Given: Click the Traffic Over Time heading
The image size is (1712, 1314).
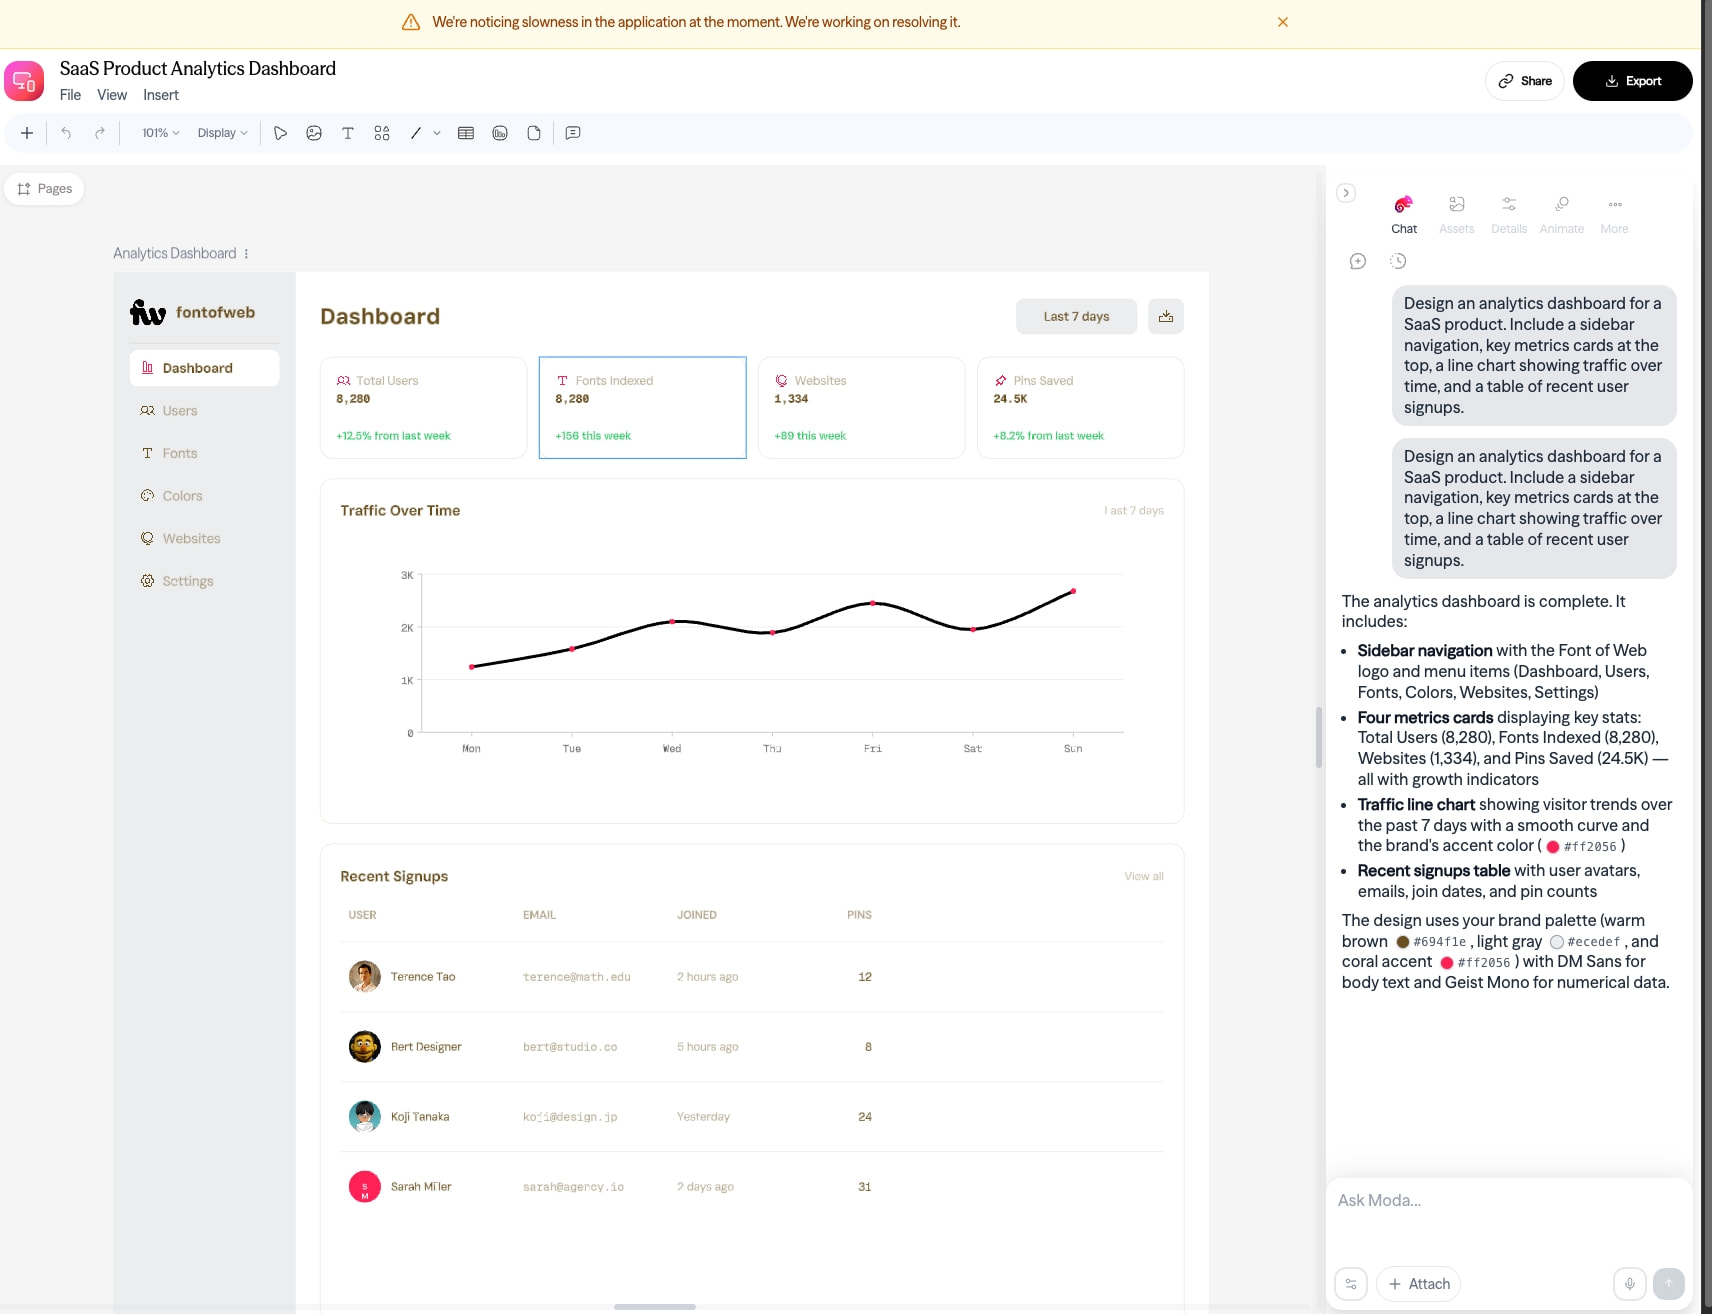Looking at the screenshot, I should click(x=400, y=511).
